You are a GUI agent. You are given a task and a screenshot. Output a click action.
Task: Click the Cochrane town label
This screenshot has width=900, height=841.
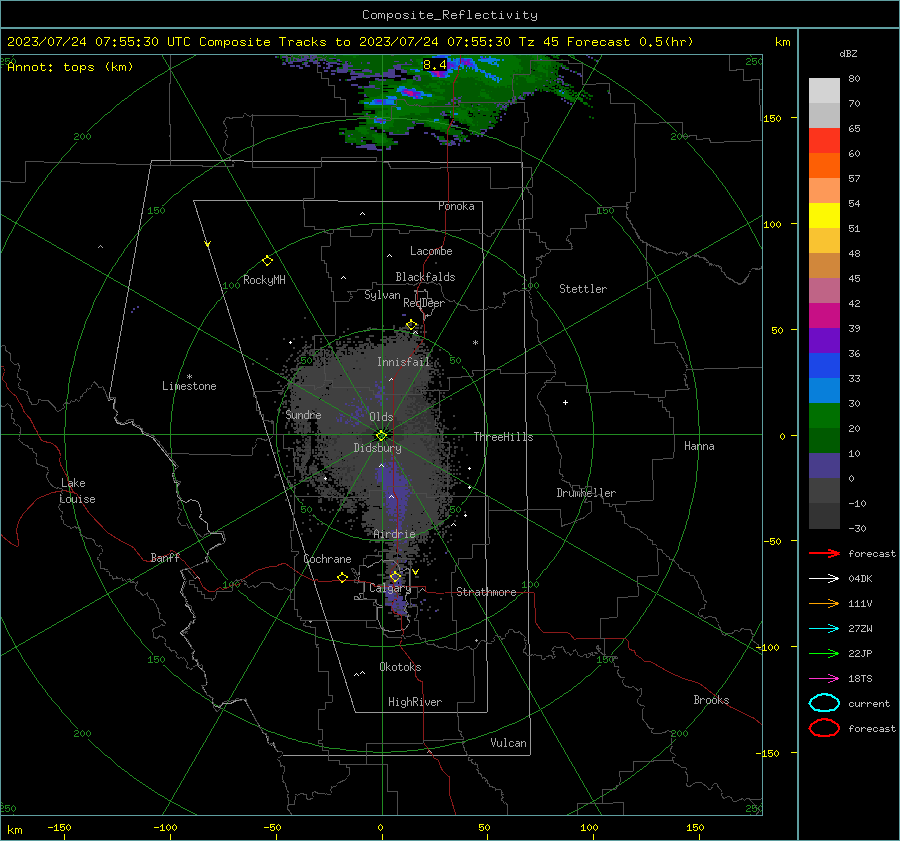coord(327,559)
